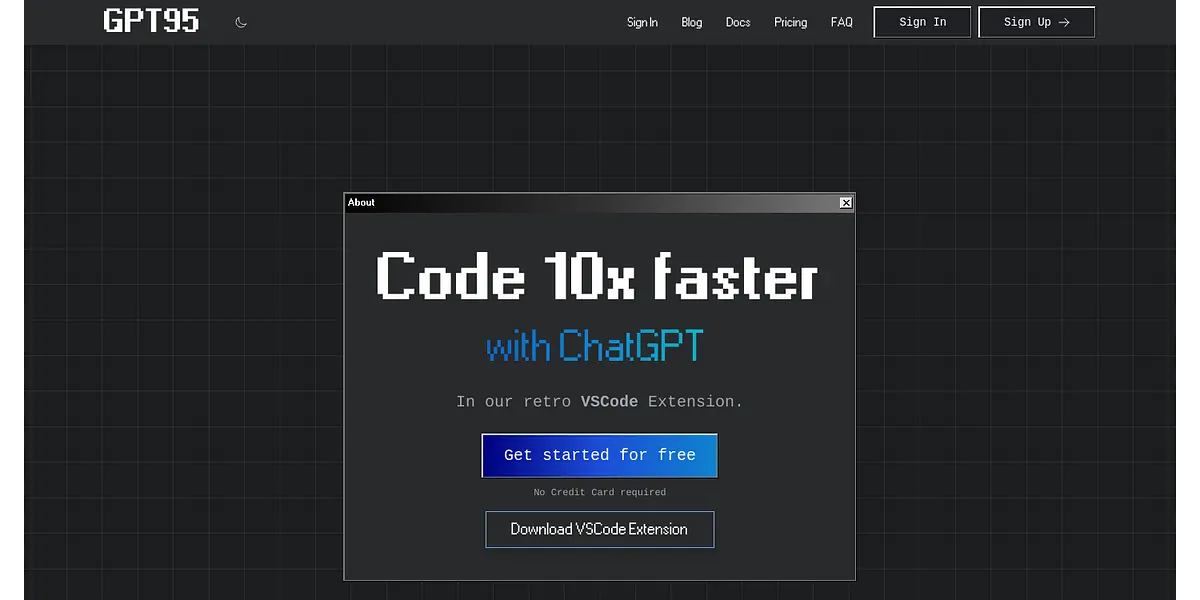The image size is (1200, 600).
Task: Click the 'No Credit Card required' note
Action: coord(599,492)
